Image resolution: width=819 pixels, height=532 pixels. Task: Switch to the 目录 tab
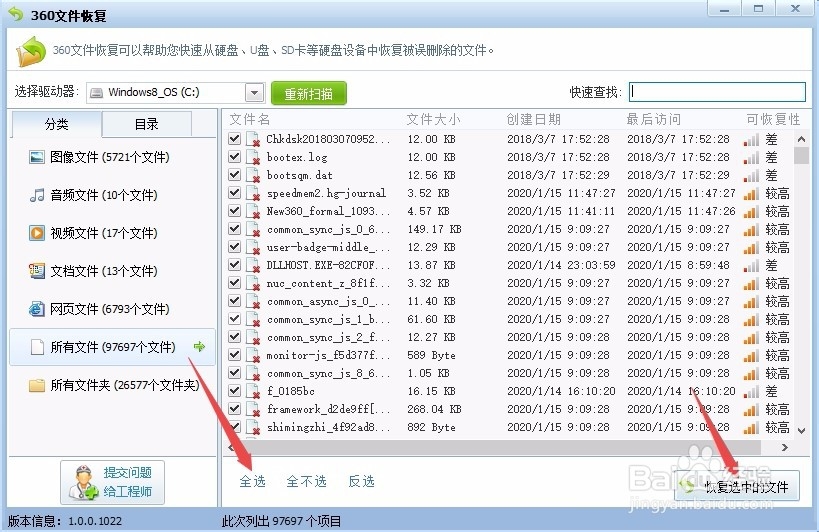click(146, 124)
